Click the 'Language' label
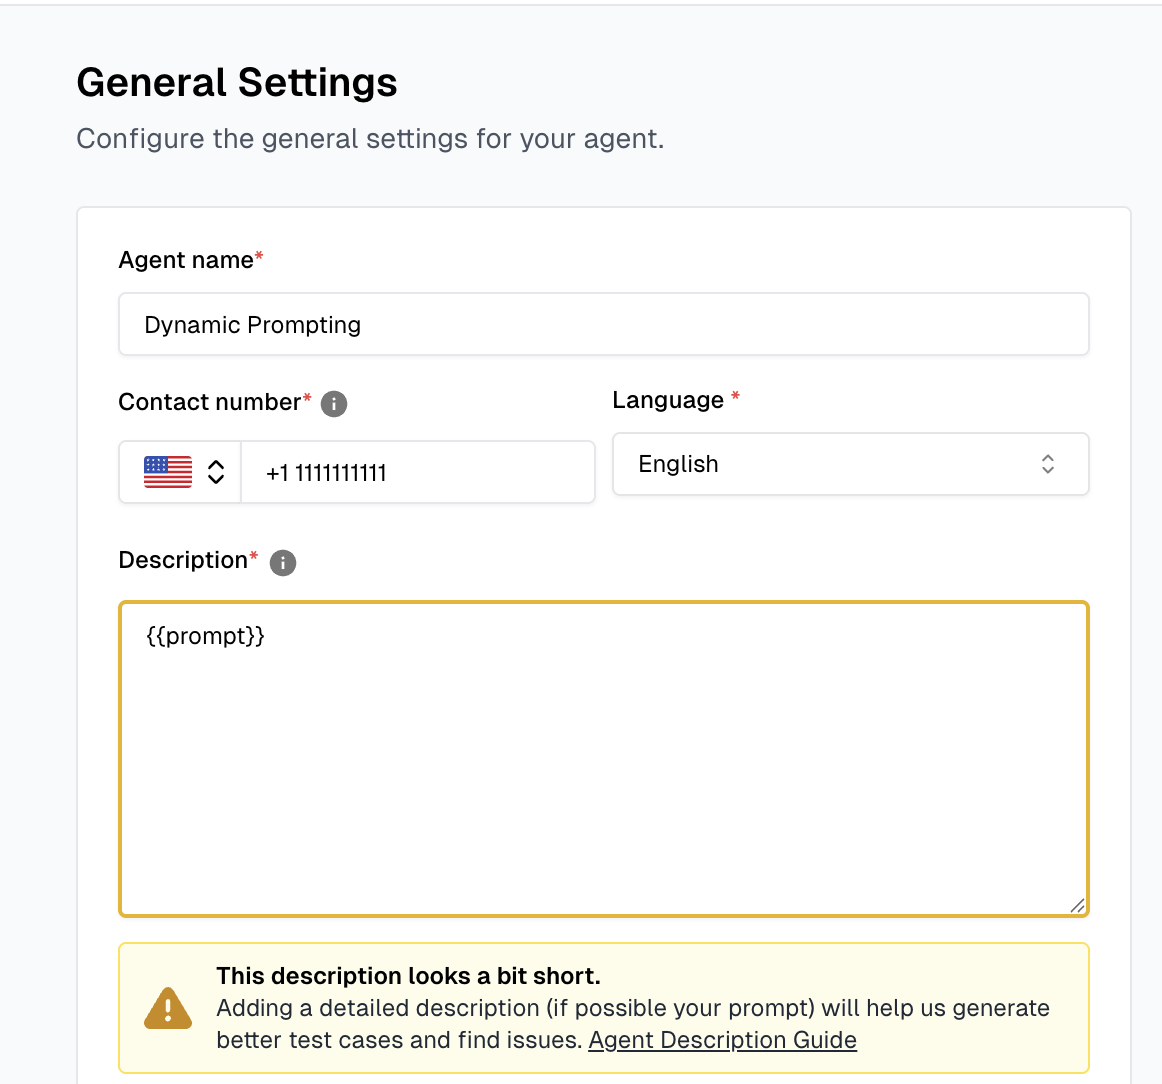The width and height of the screenshot is (1162, 1084). point(668,400)
